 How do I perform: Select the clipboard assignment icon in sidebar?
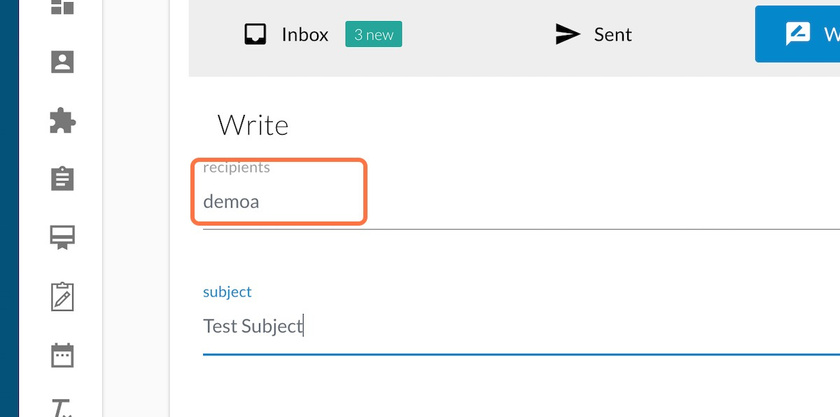62,178
